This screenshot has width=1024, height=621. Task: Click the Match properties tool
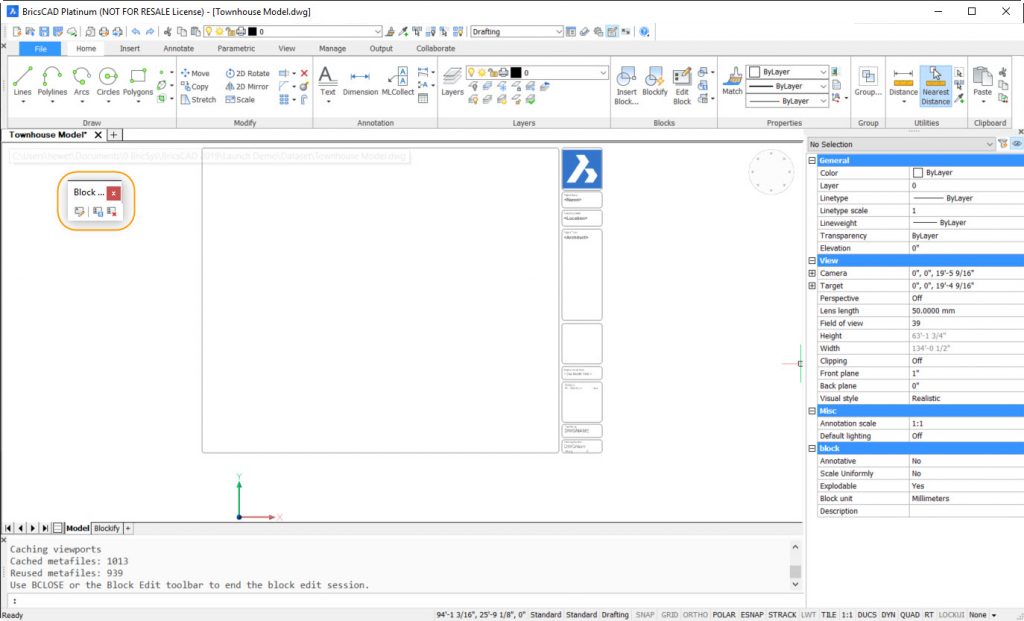click(732, 80)
